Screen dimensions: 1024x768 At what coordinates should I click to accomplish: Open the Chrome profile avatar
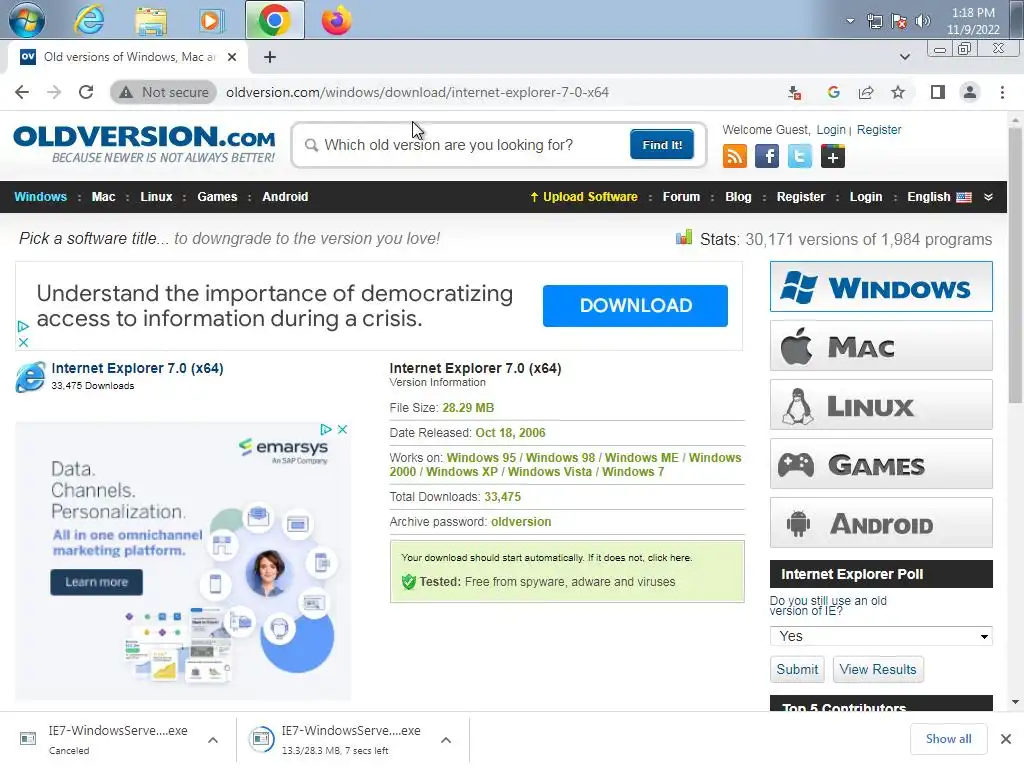[x=970, y=92]
